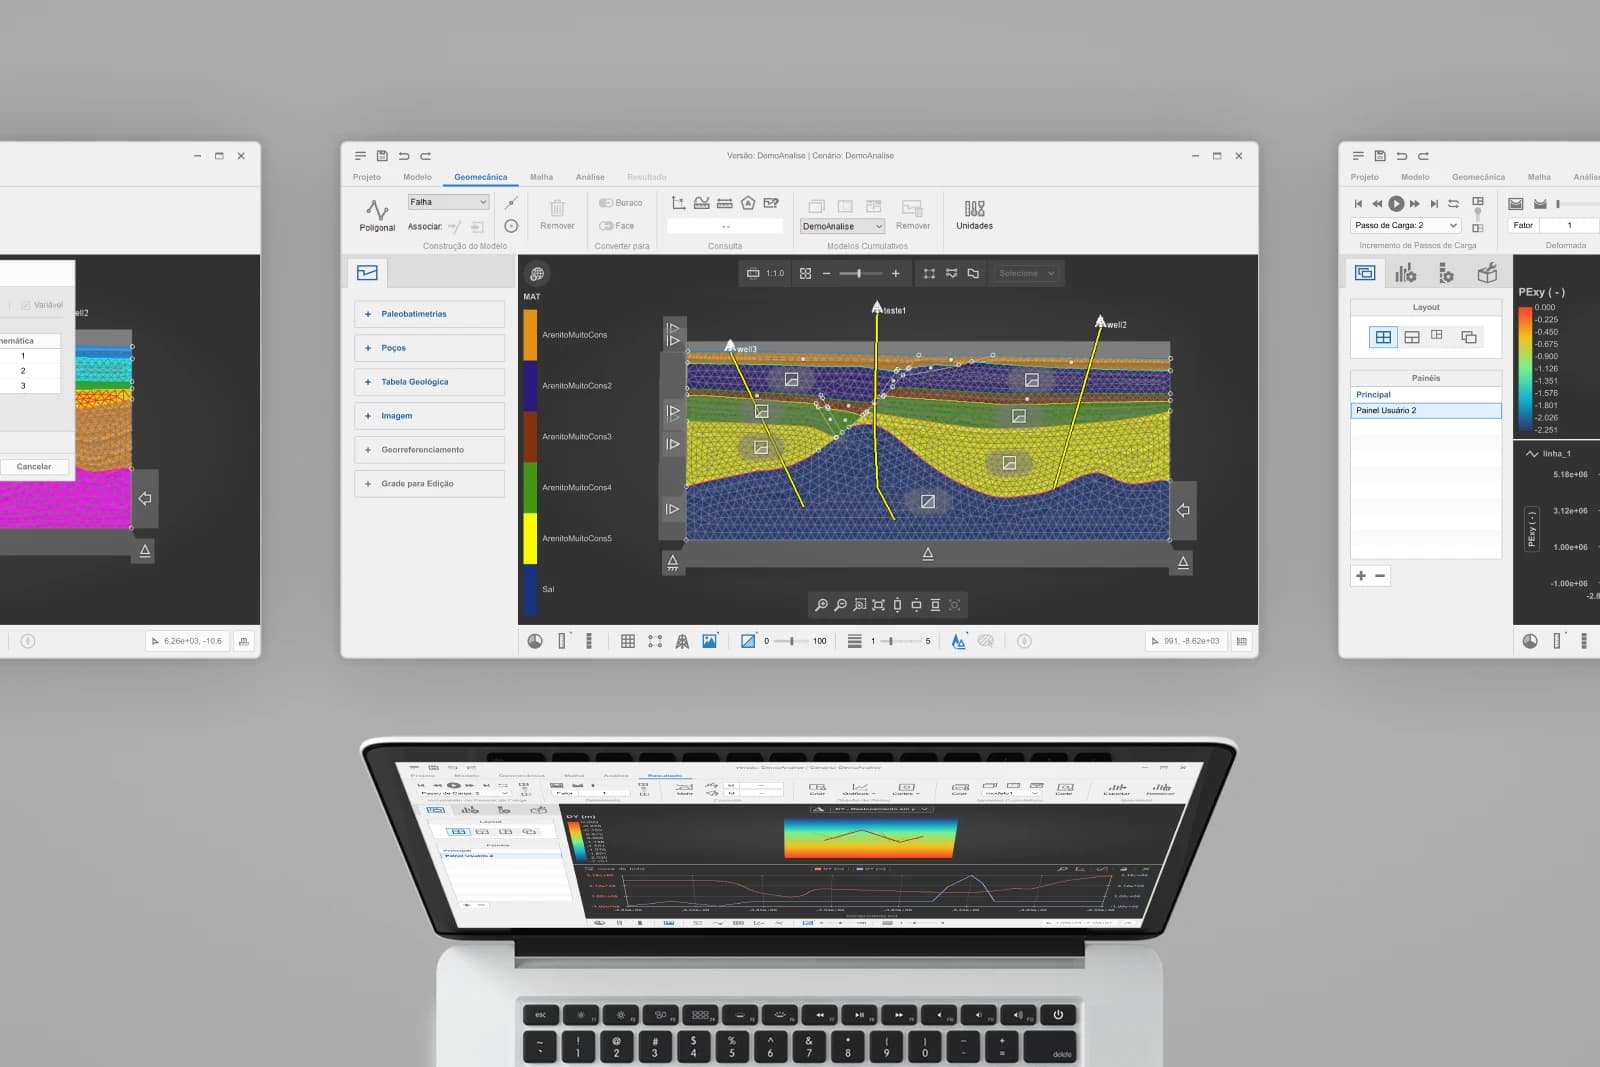Viewport: 1600px width, 1067px height.
Task: Click the Fator value input field
Action: 1569,226
